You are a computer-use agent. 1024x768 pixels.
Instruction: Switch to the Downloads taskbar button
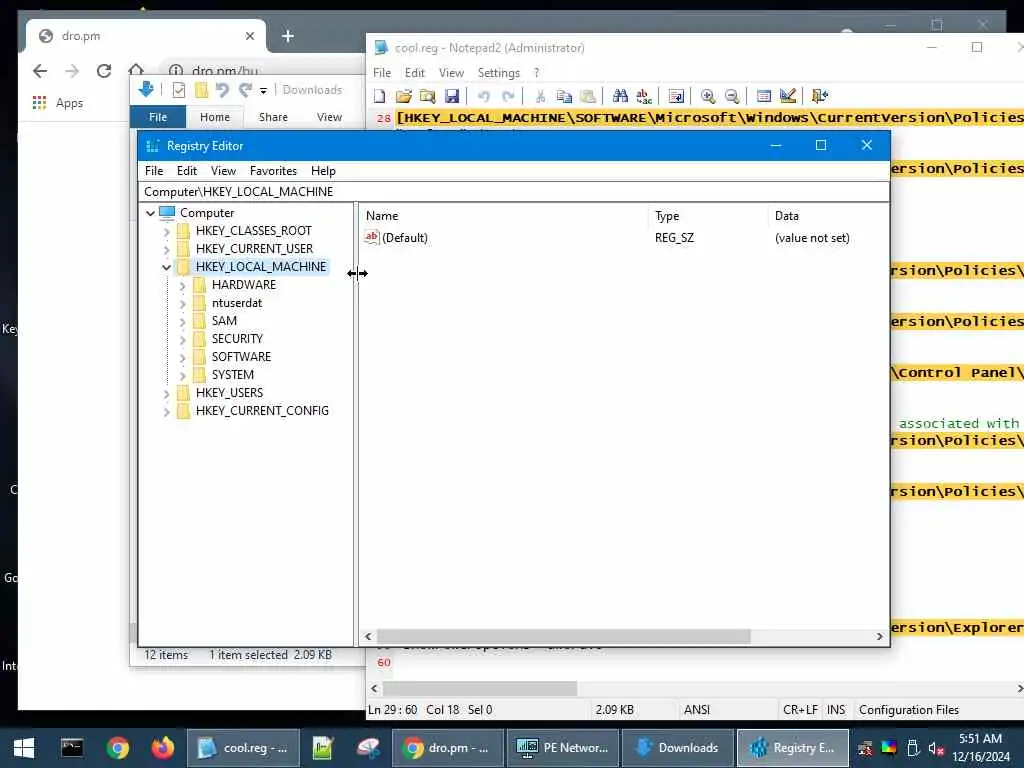click(677, 748)
